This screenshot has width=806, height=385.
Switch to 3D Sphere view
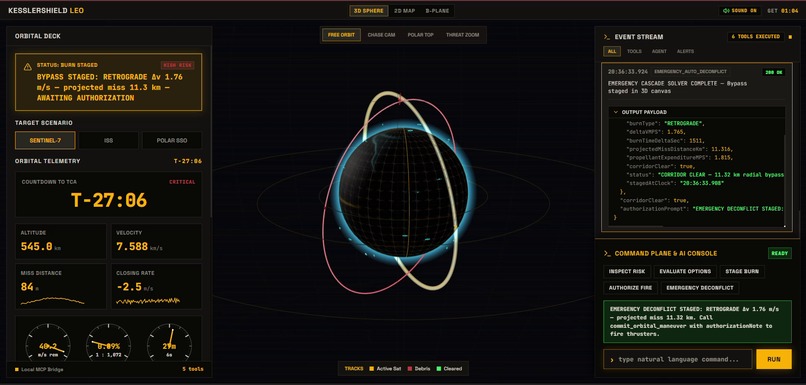click(369, 10)
